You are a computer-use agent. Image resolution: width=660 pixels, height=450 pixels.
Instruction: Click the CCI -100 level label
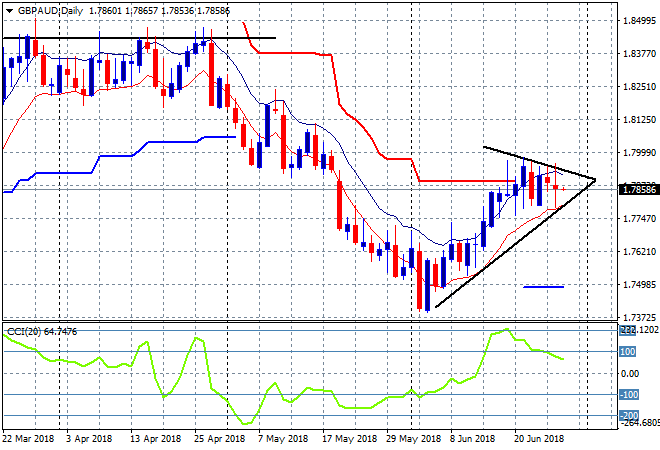[629, 395]
